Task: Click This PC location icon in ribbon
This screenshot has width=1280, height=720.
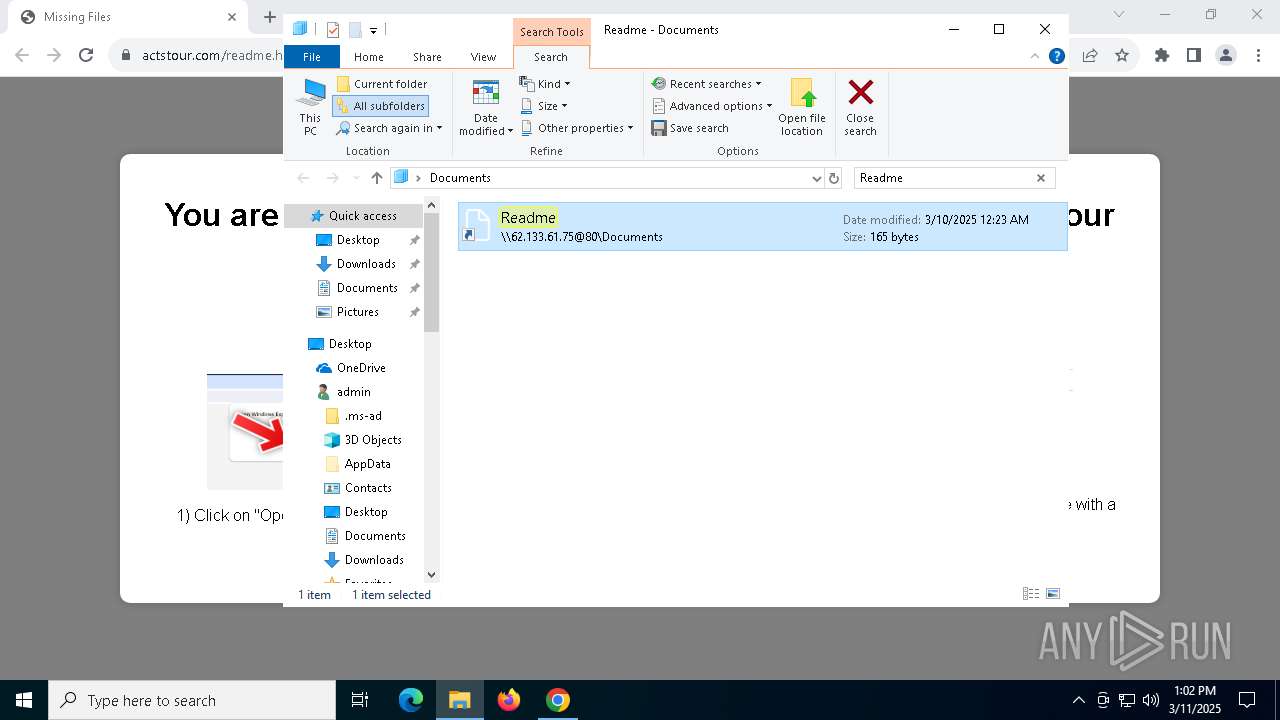Action: point(310,108)
